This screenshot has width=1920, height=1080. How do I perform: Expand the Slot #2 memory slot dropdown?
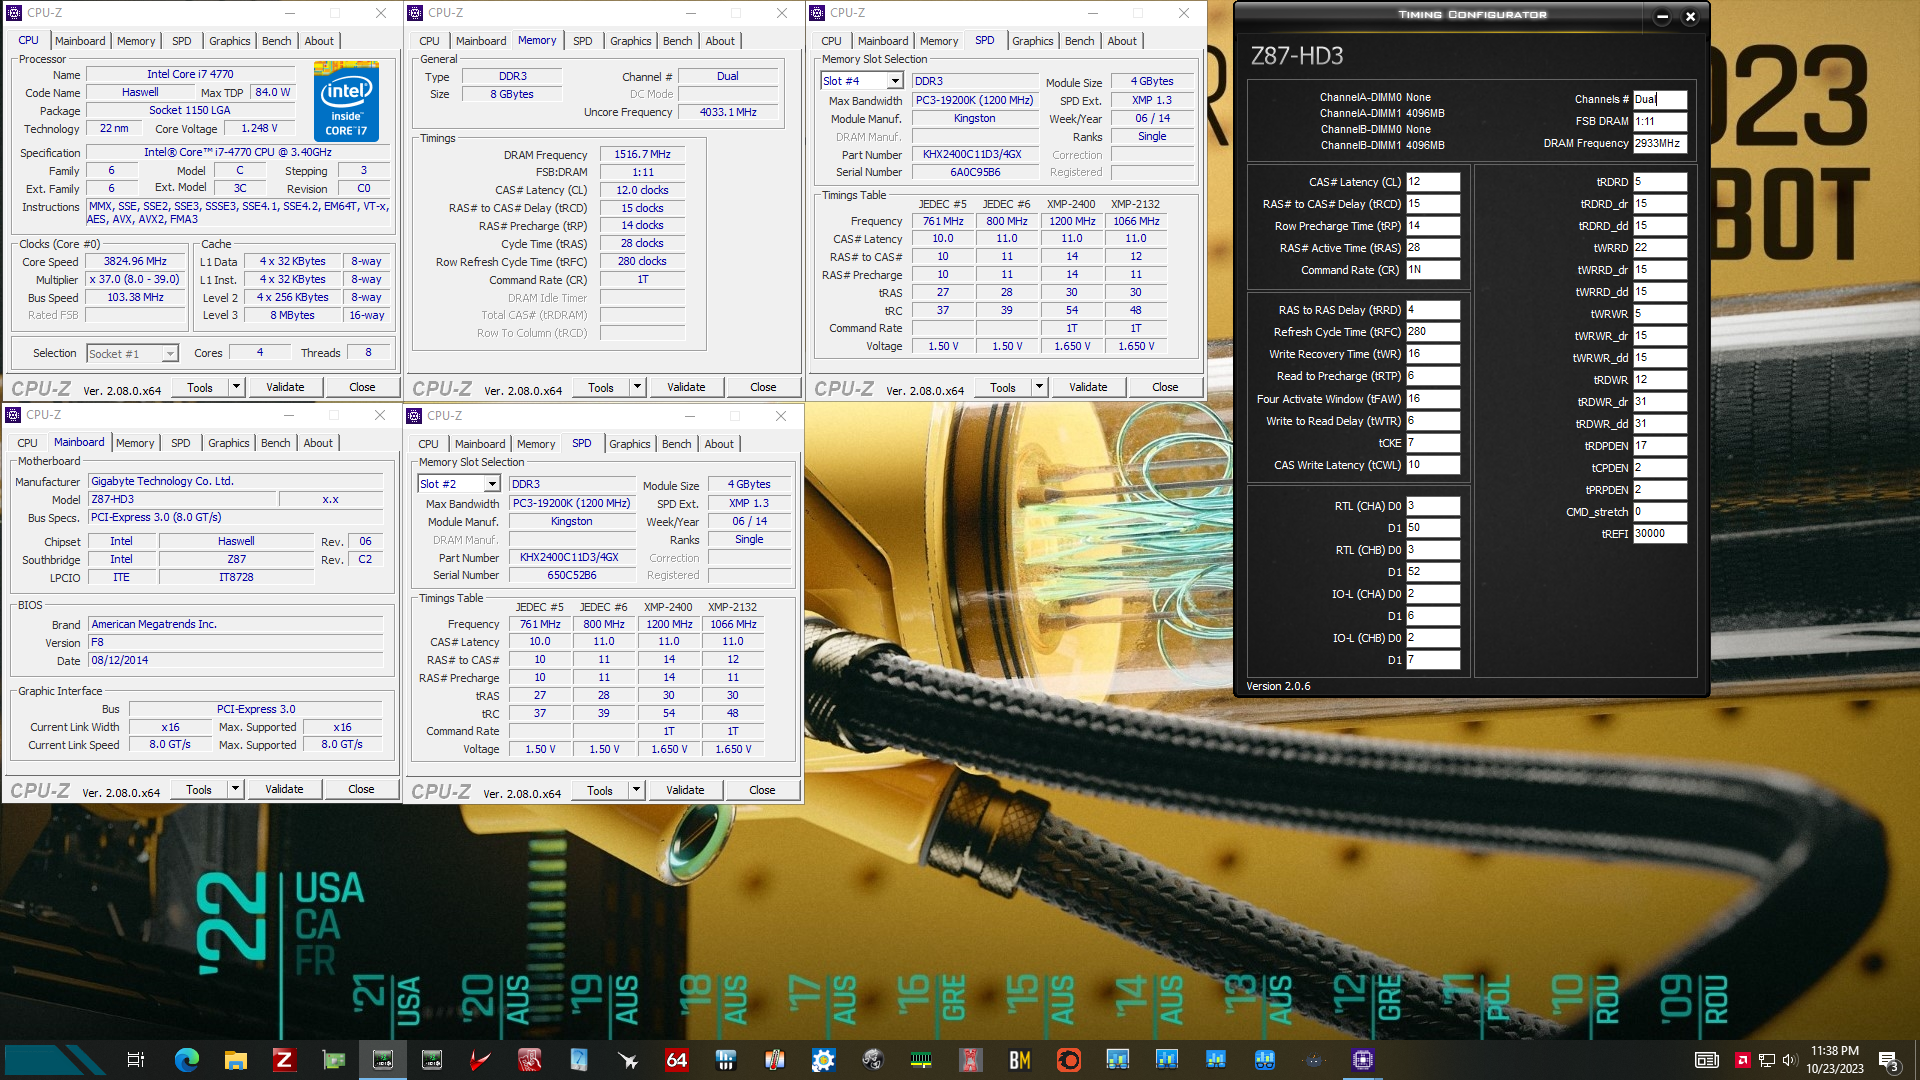point(492,484)
